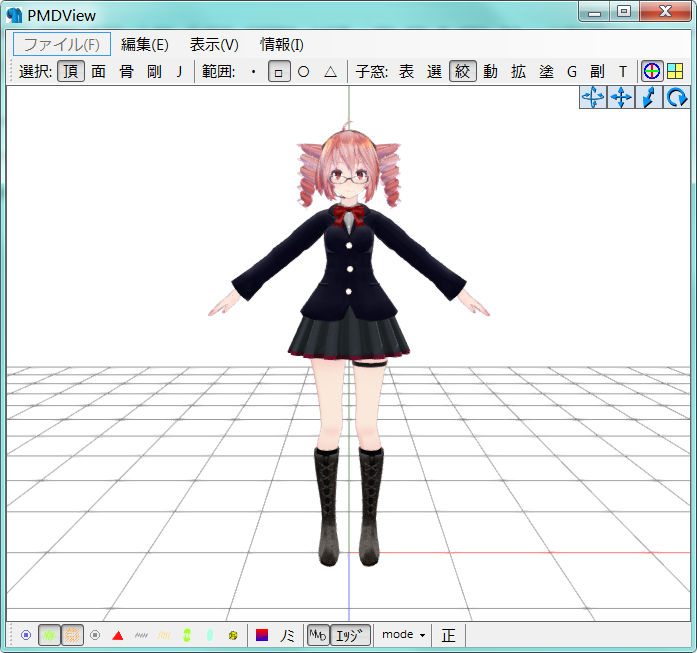Toggle the orange wireframe display icon
The width and height of the screenshot is (697, 653).
[x=72, y=635]
